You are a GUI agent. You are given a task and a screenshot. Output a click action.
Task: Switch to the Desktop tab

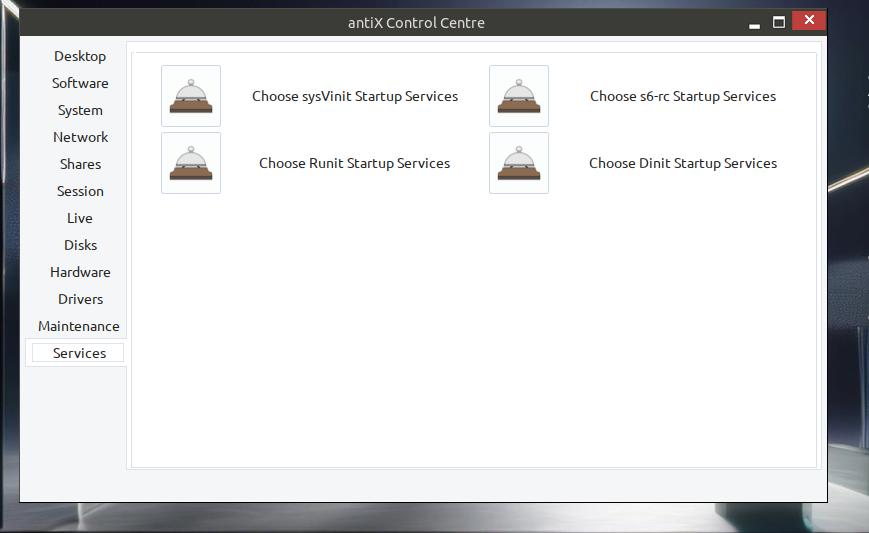click(x=80, y=57)
